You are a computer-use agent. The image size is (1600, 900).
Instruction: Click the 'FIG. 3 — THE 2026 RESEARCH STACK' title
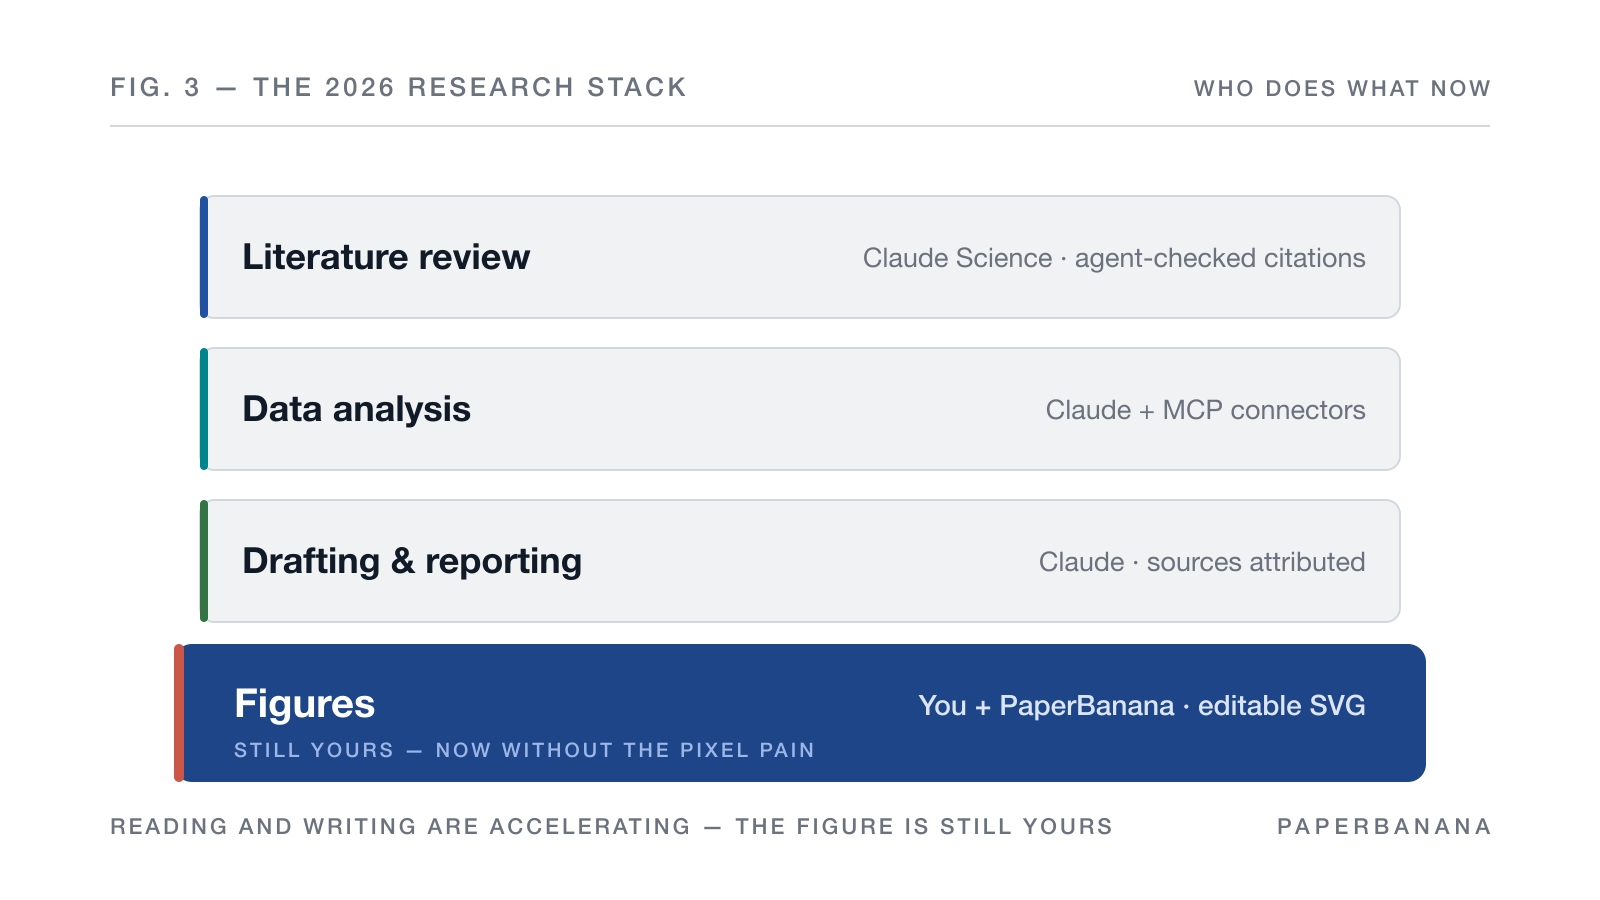click(398, 88)
